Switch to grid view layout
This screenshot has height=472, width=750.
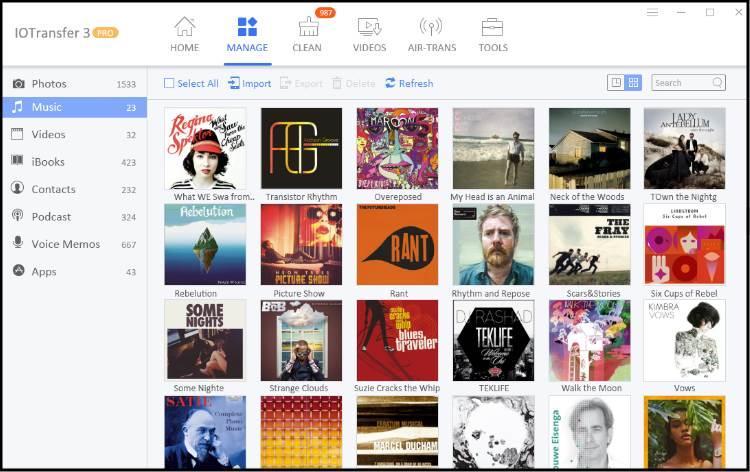point(633,83)
